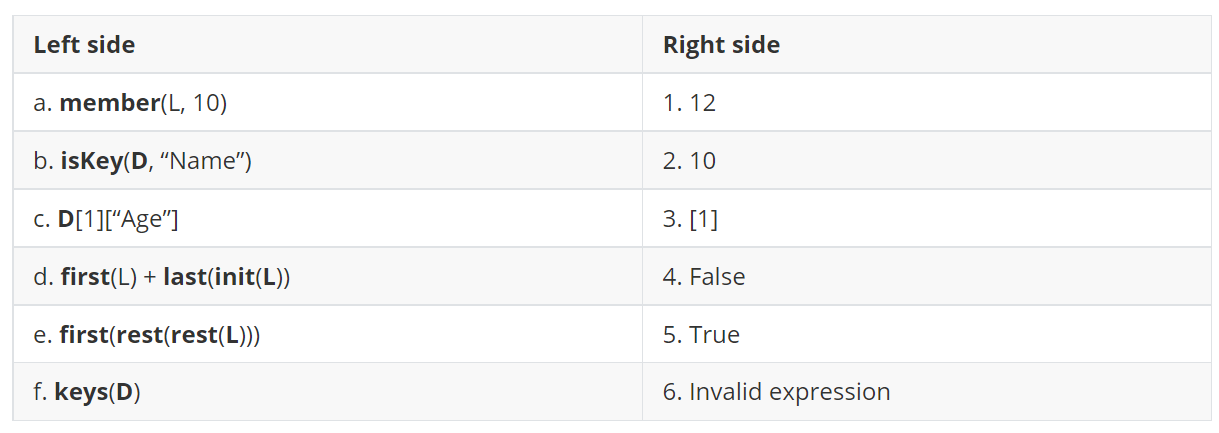Viewport: 1219px width, 433px height.
Task: Click the 'f. keys(D)' cell
Action: tap(87, 392)
